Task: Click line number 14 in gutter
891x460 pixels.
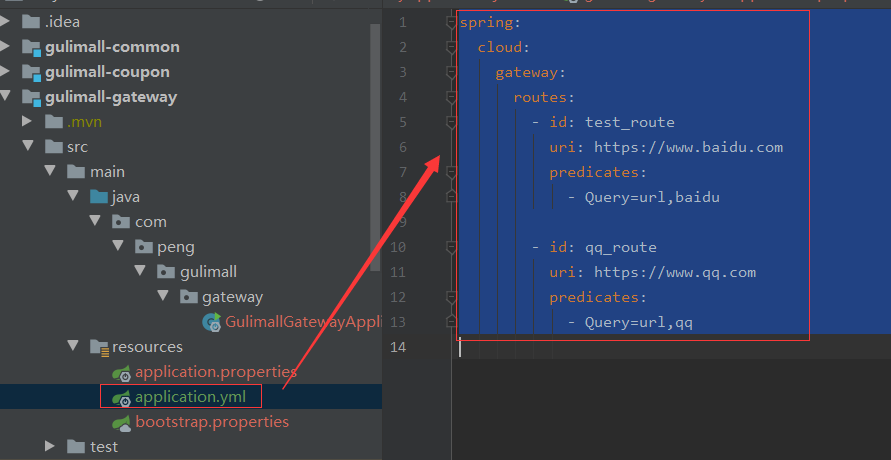Action: [399, 346]
